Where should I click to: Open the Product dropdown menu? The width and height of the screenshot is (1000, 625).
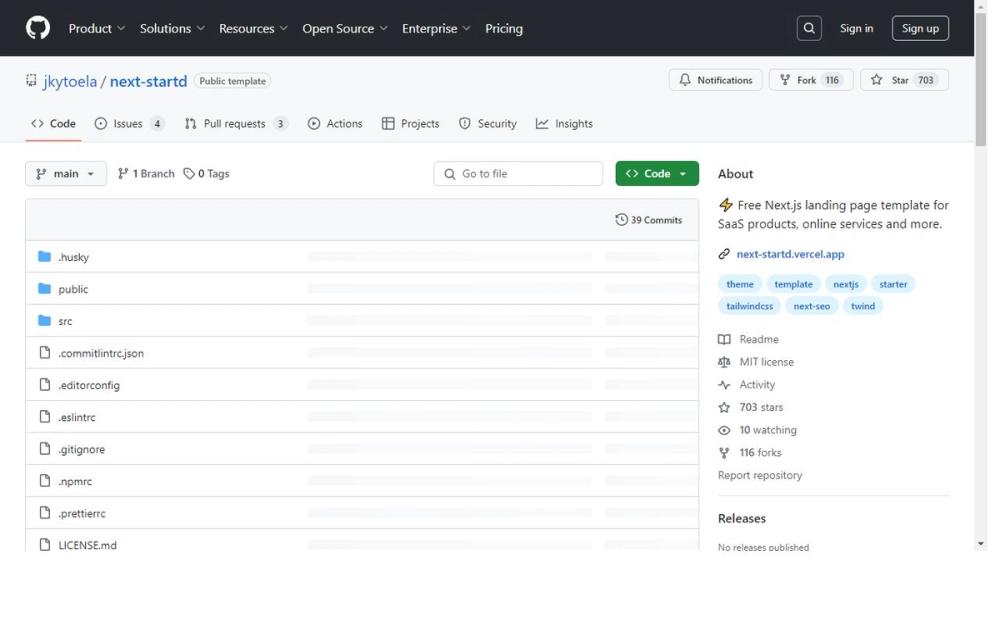coord(97,28)
